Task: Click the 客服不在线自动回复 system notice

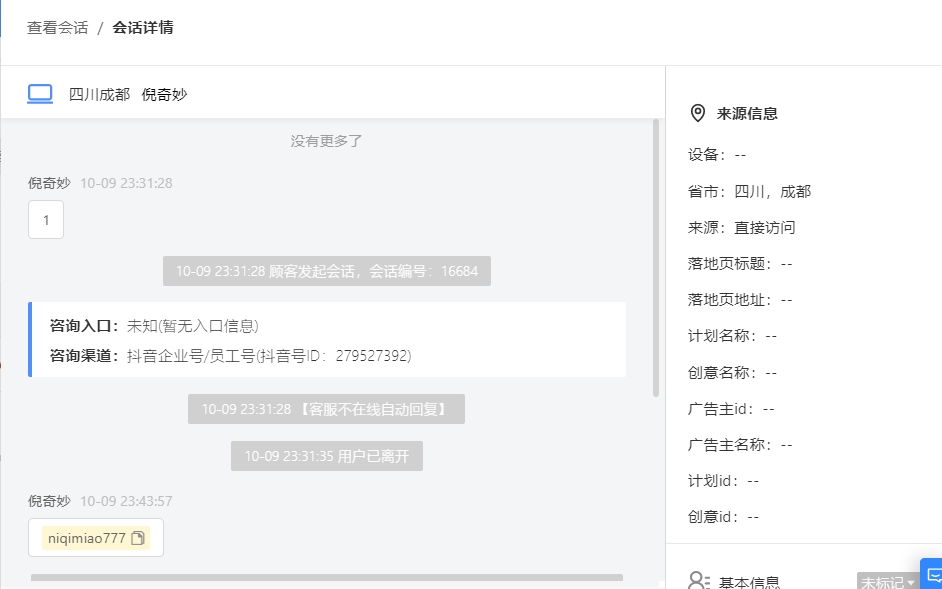Action: [326, 409]
